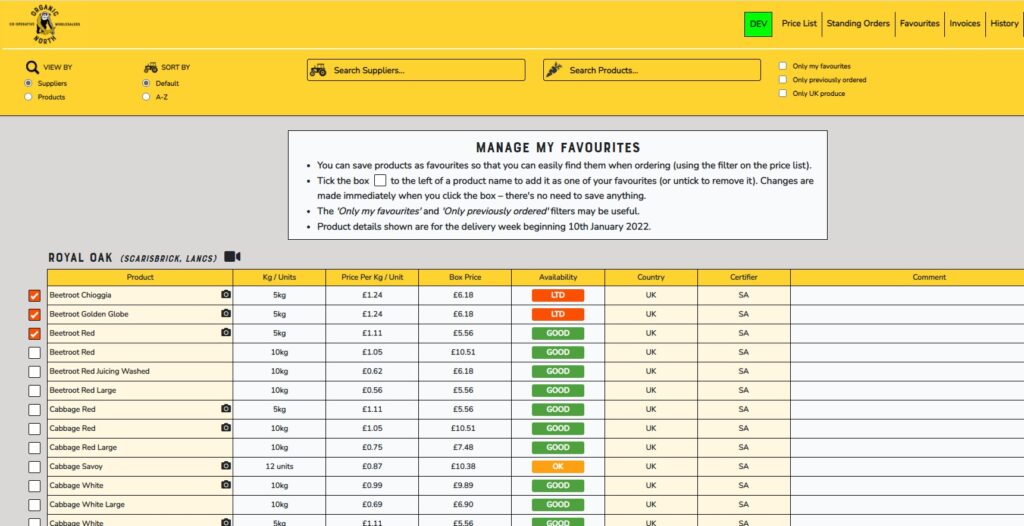Click the Search Products field
Image resolution: width=1024 pixels, height=526 pixels.
[652, 70]
